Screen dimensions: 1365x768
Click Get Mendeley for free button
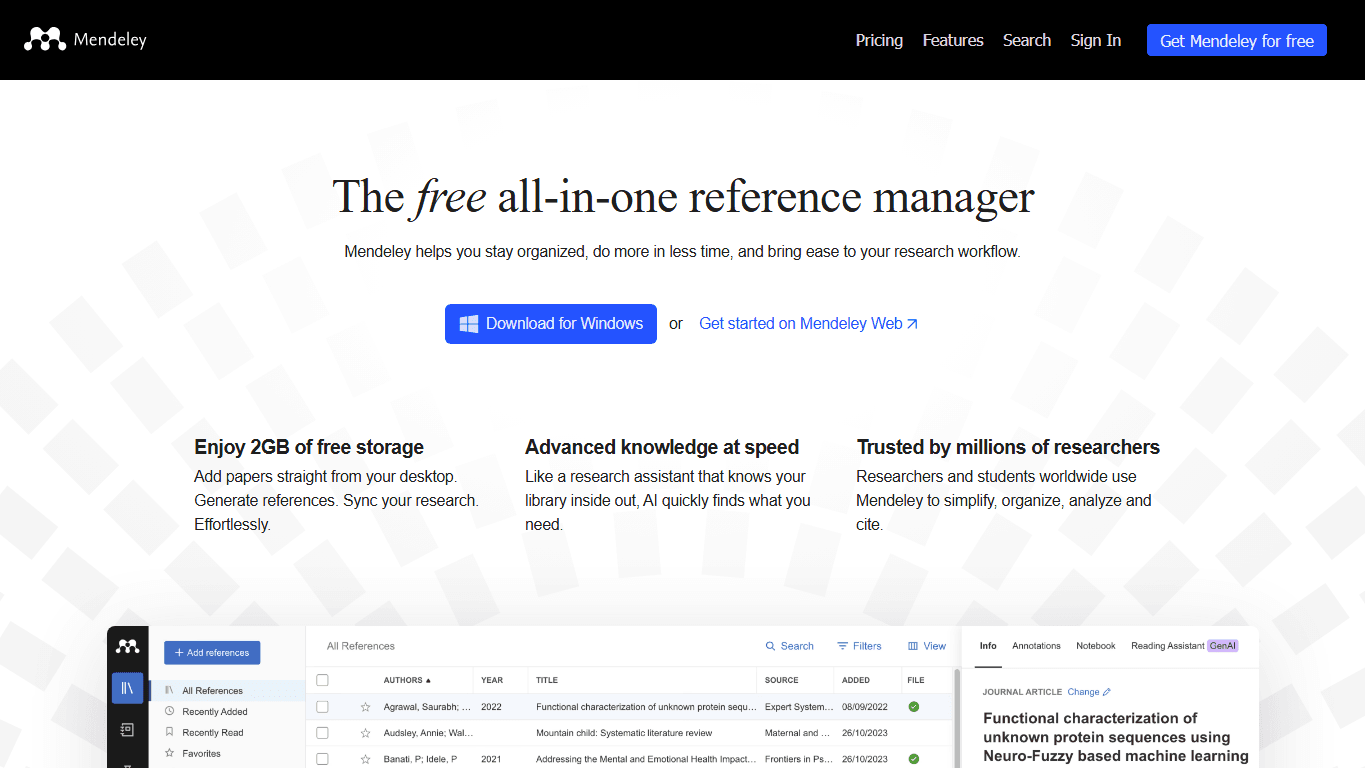(x=1237, y=40)
